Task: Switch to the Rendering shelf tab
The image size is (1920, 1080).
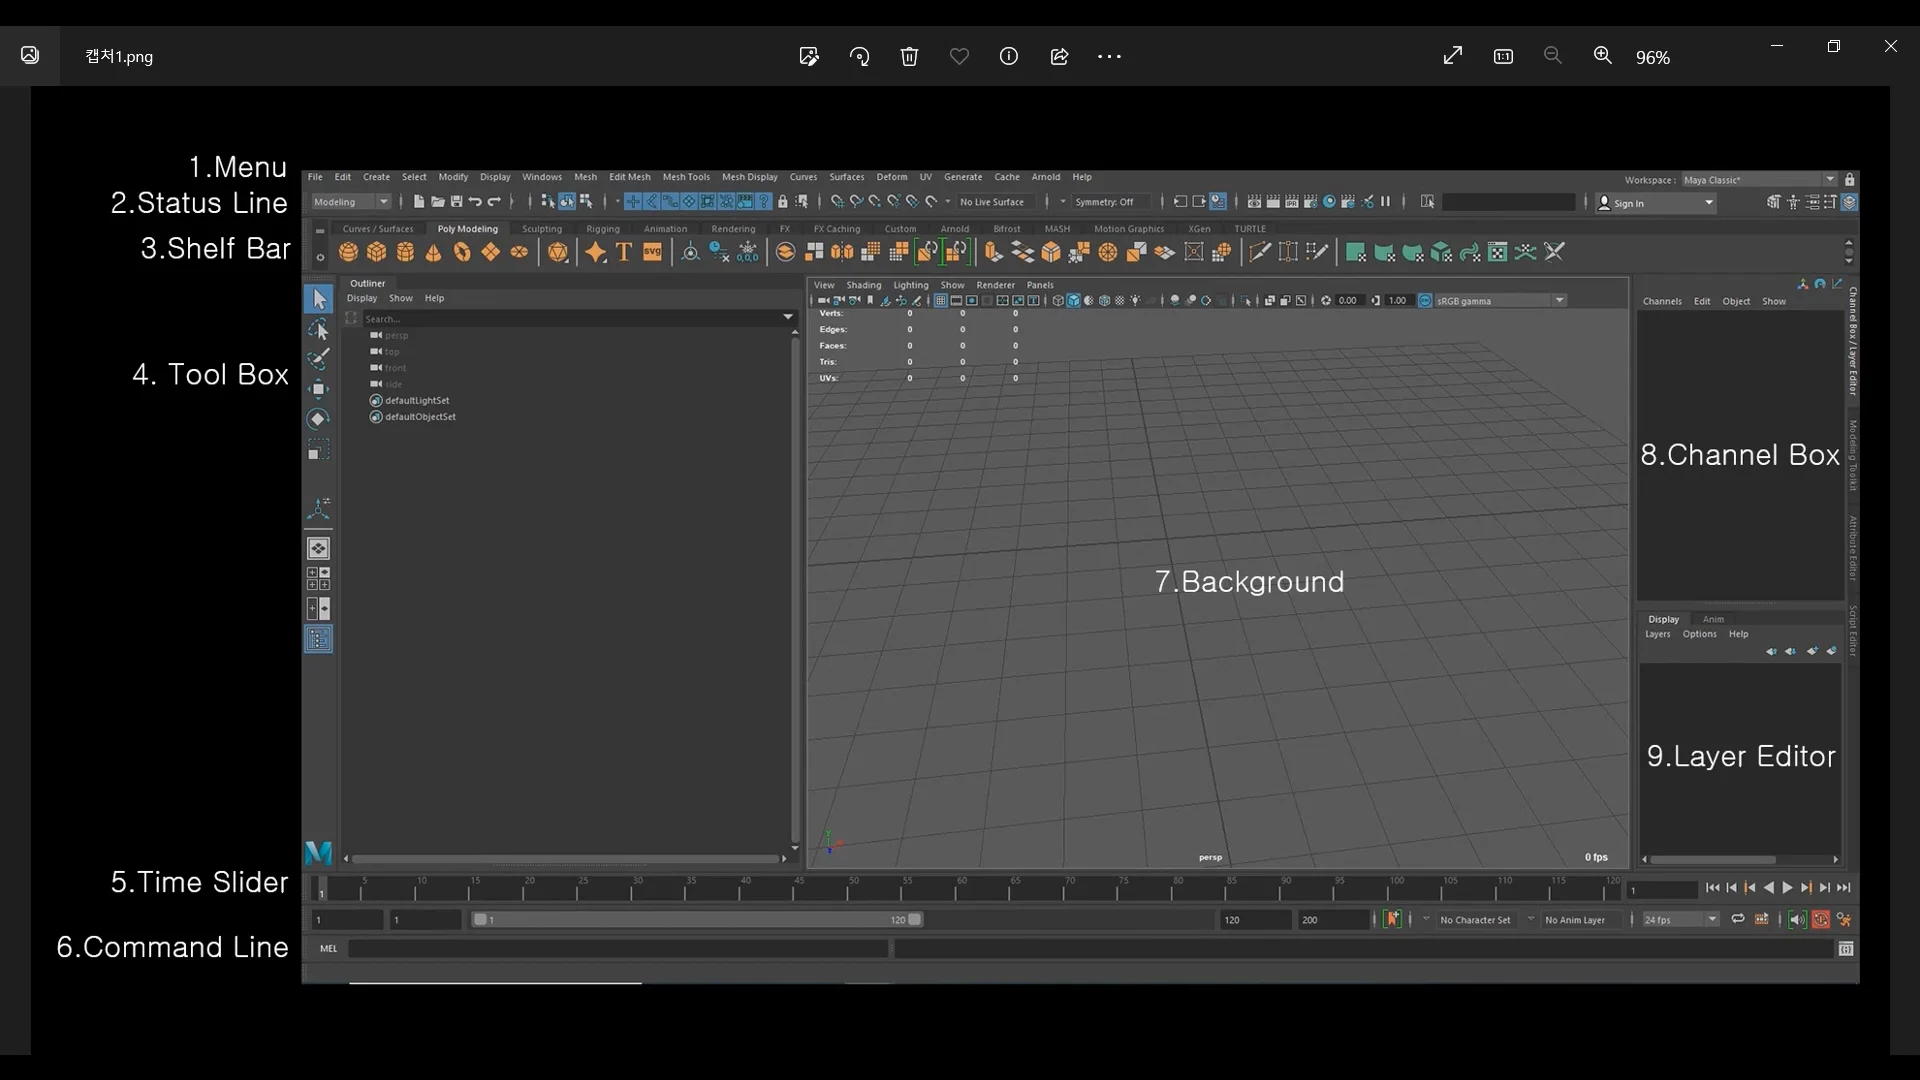Action: pyautogui.click(x=733, y=228)
